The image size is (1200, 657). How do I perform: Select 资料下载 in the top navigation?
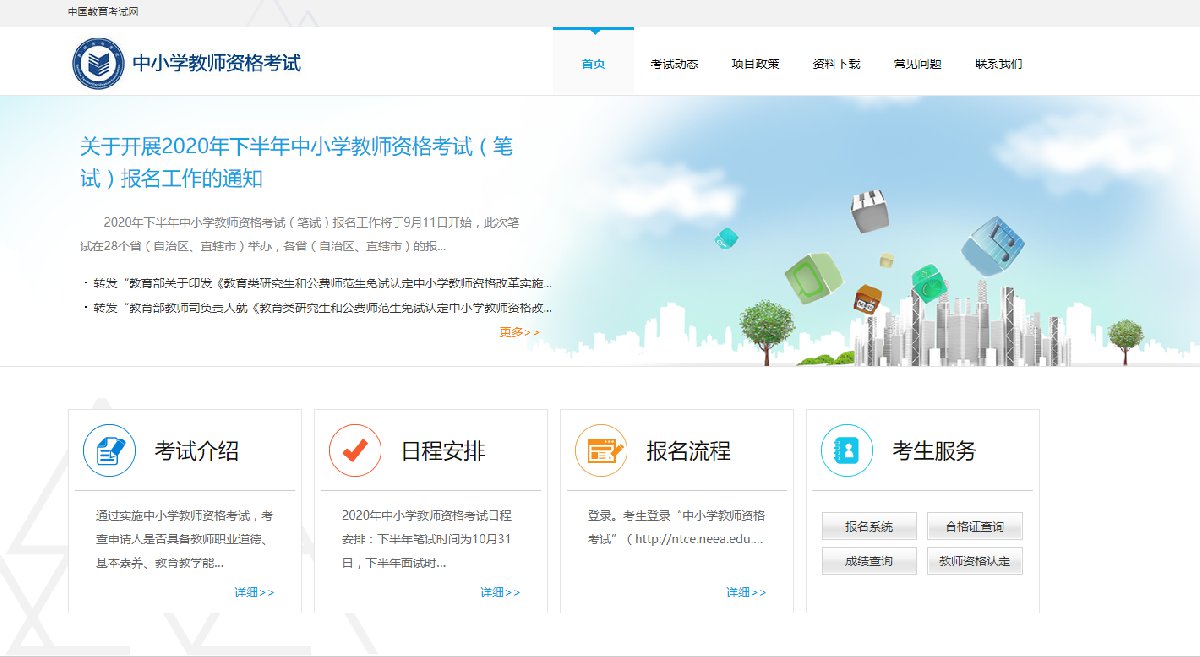pyautogui.click(x=836, y=64)
